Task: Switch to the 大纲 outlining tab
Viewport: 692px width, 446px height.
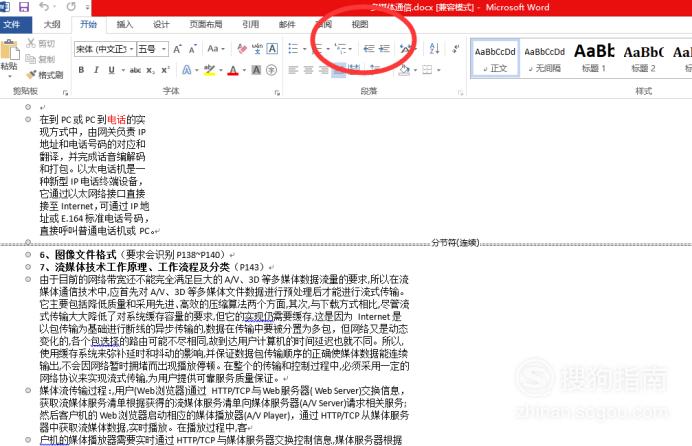Action: (x=52, y=24)
